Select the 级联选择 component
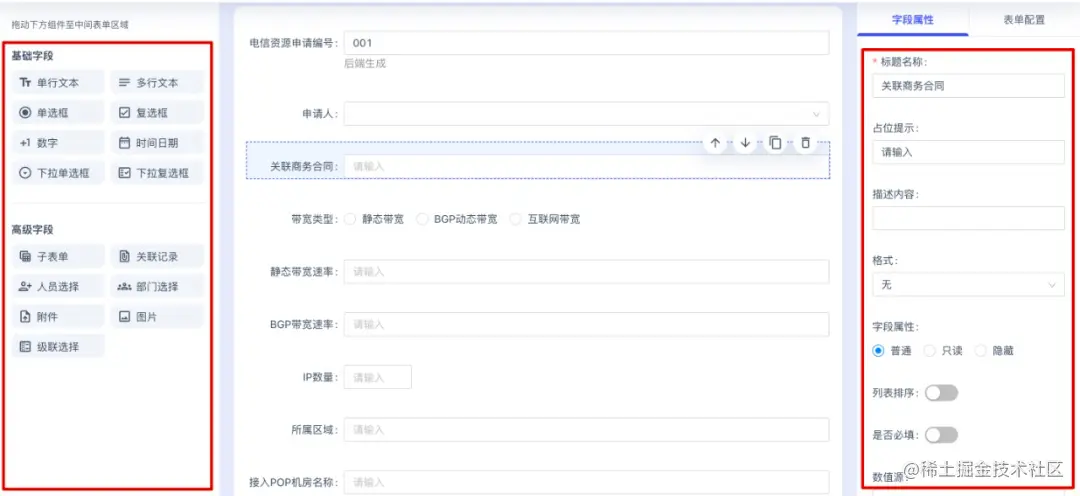The width and height of the screenshot is (1080, 496). [x=59, y=347]
